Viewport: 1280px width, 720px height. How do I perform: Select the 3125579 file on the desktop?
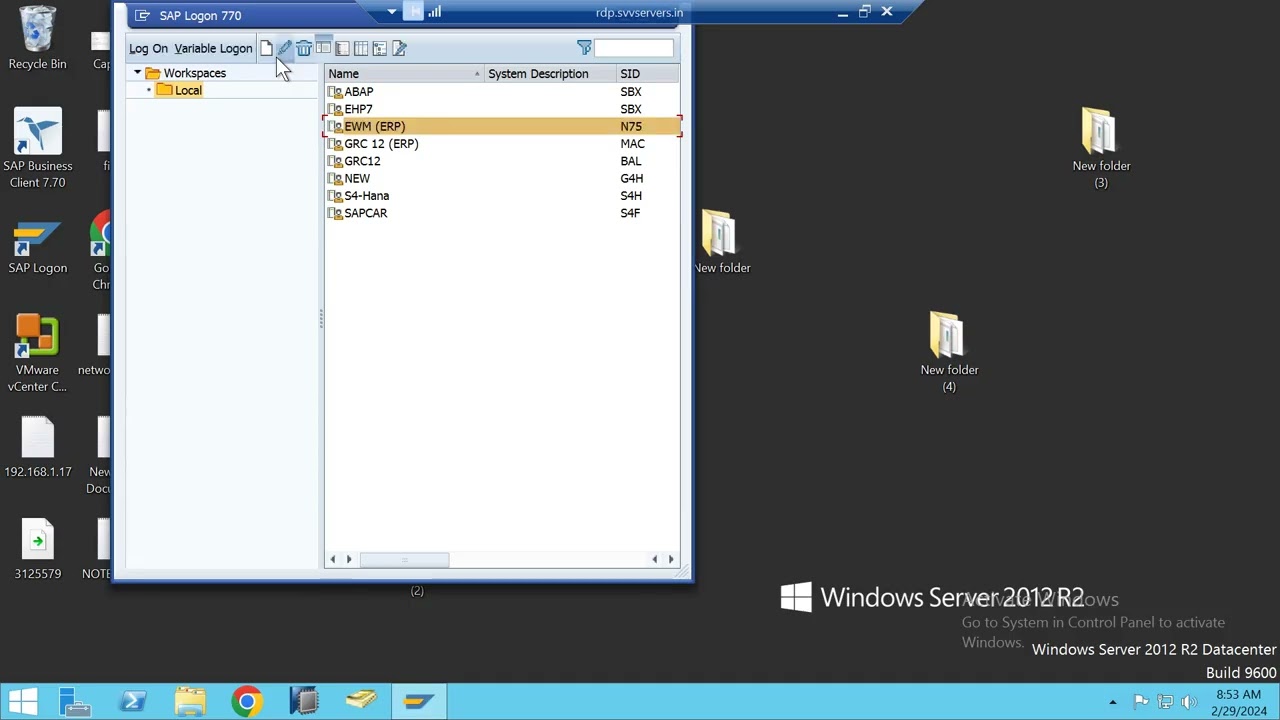click(x=37, y=550)
